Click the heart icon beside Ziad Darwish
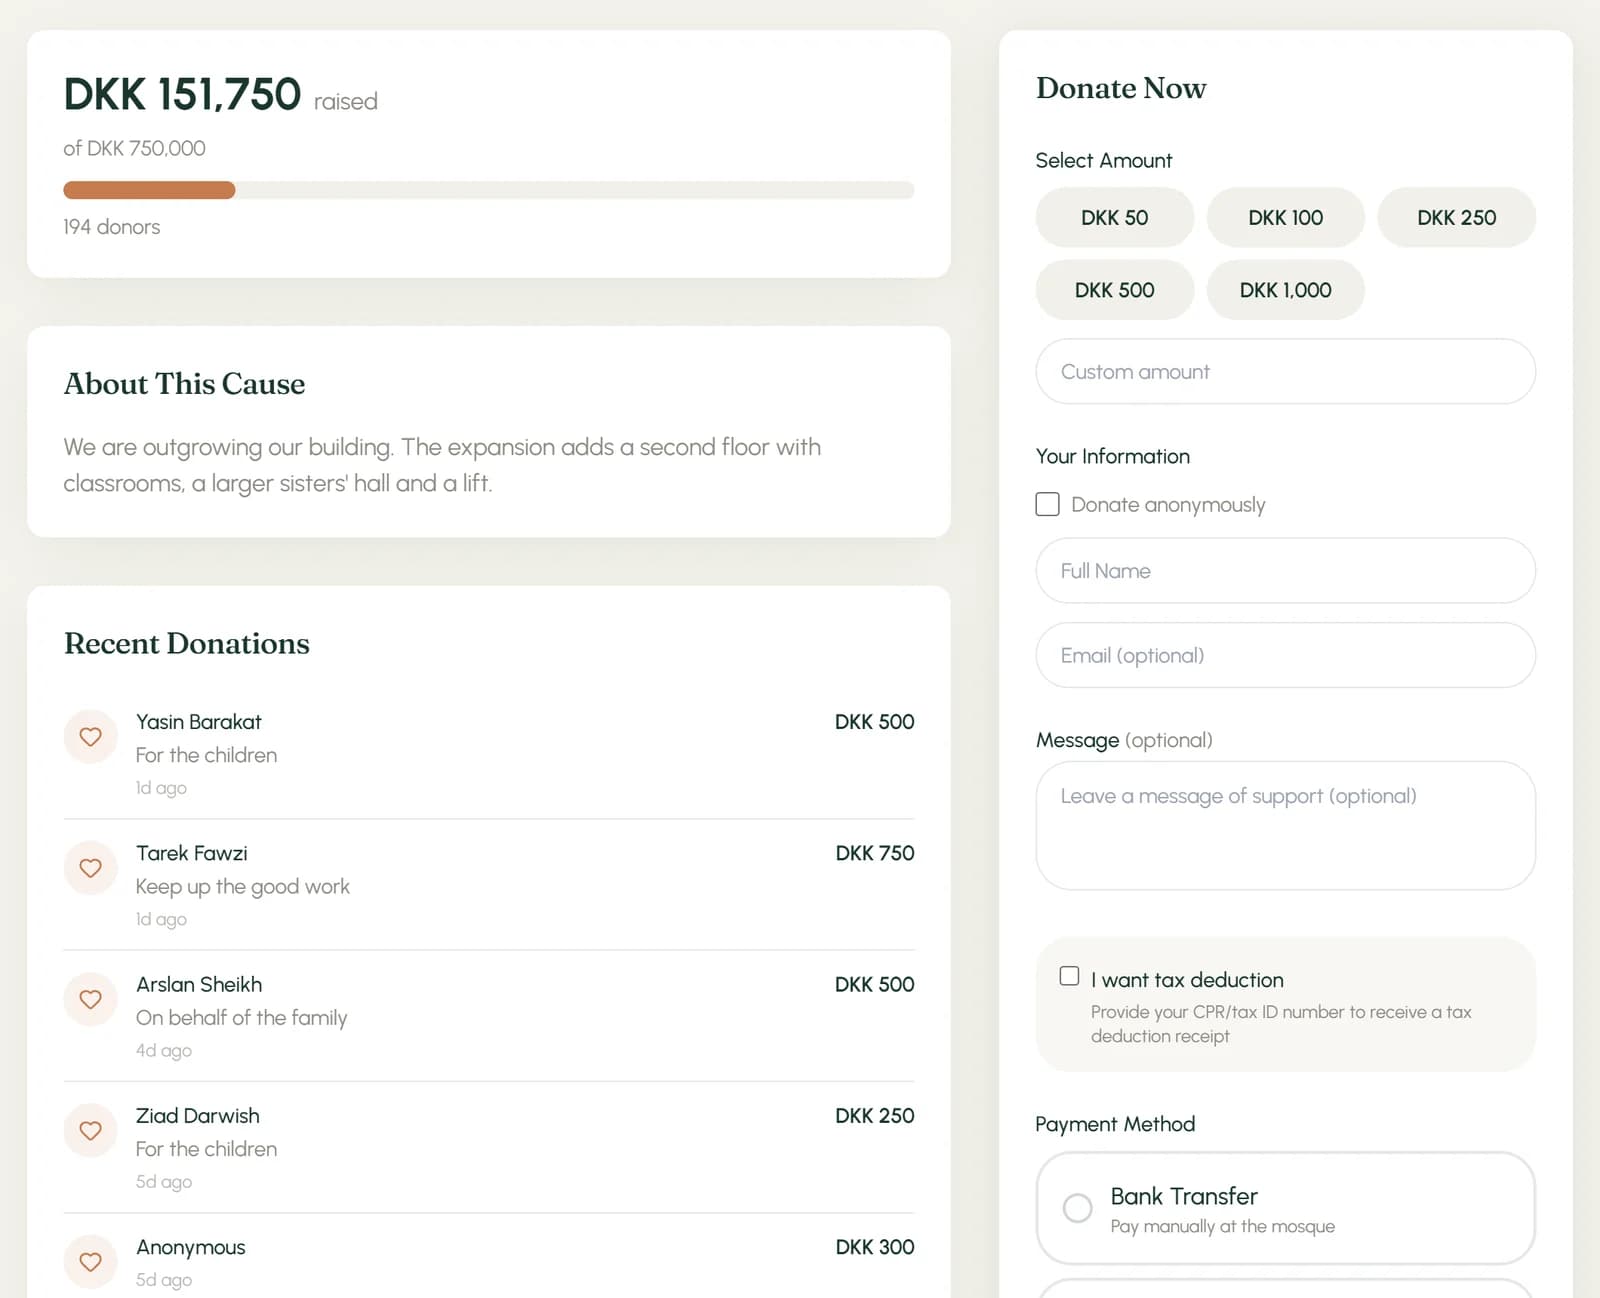Viewport: 1600px width, 1298px height. pyautogui.click(x=91, y=1130)
